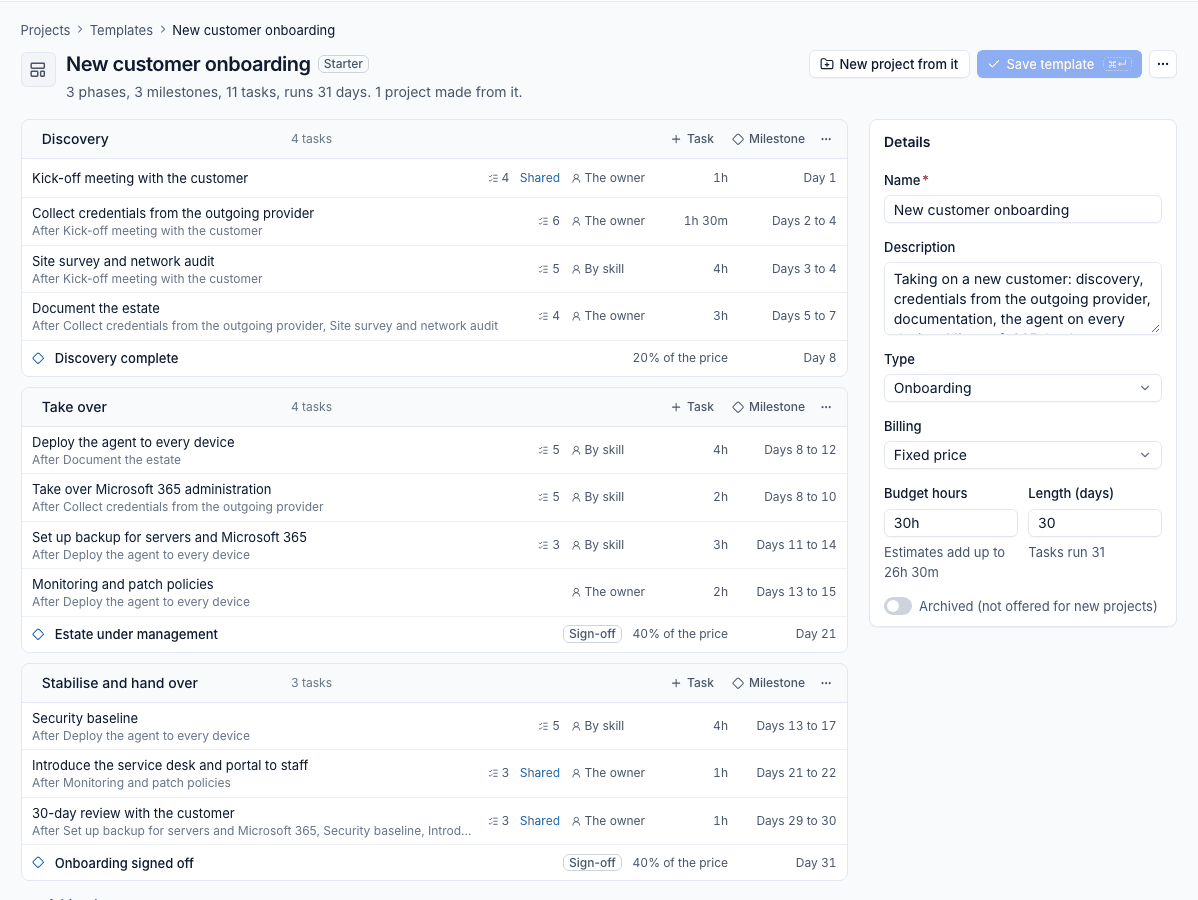Click the Sign-off badge on Estate under management

592,634
